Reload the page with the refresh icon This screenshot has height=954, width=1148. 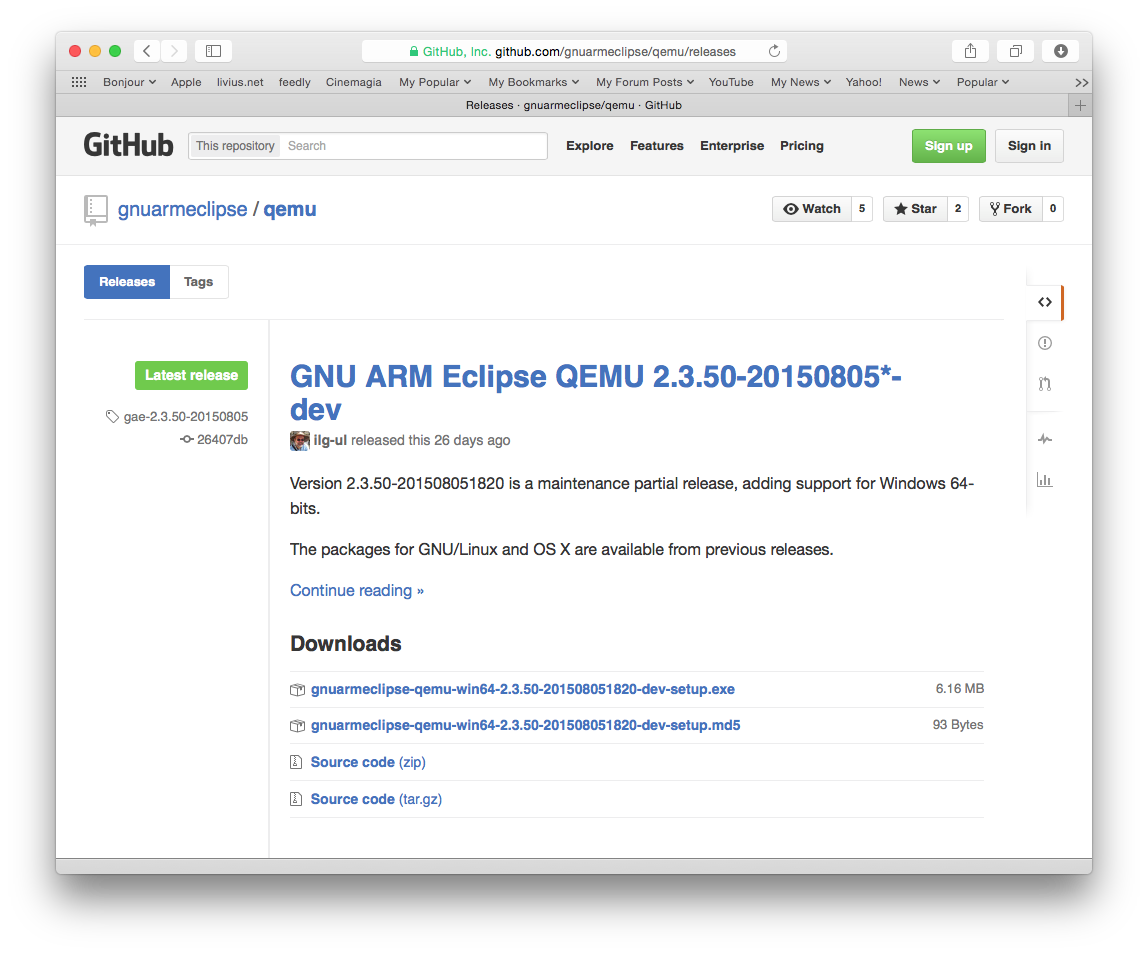point(774,51)
